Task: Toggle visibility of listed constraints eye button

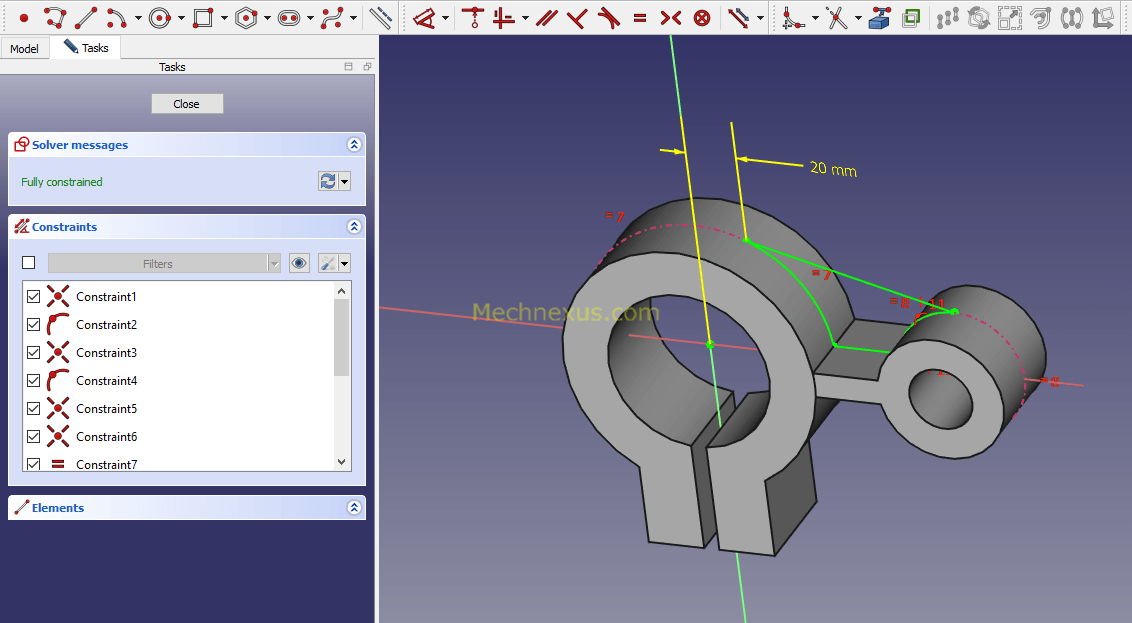Action: pyautogui.click(x=299, y=263)
